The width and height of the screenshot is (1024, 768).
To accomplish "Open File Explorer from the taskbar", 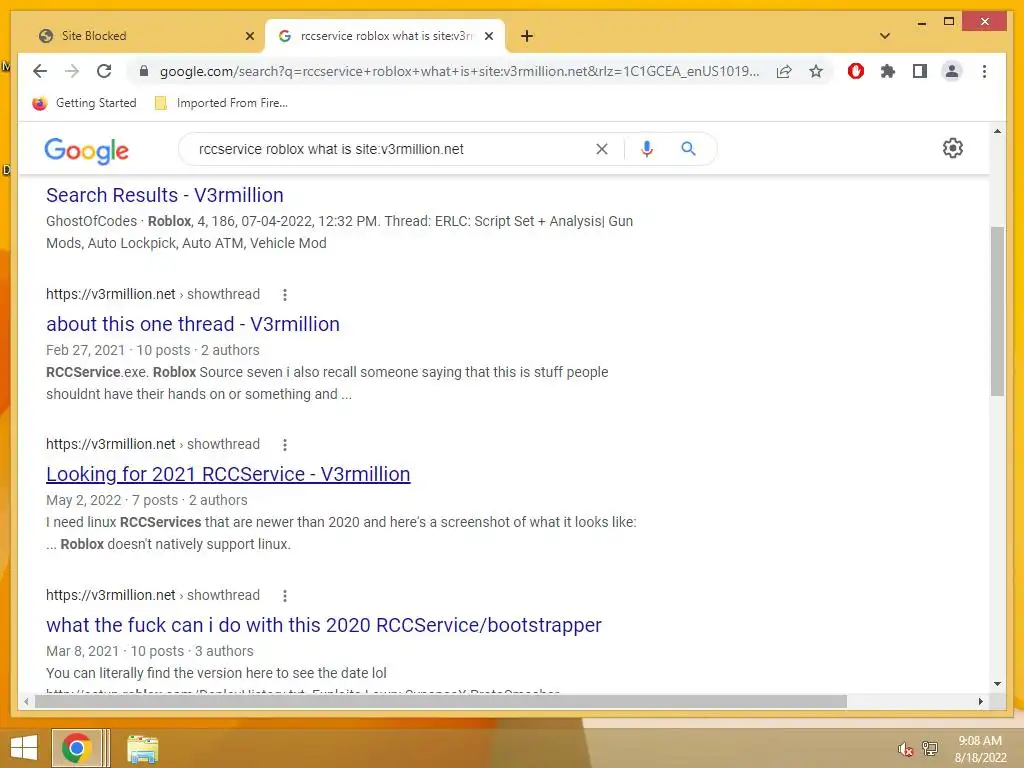I will 142,749.
